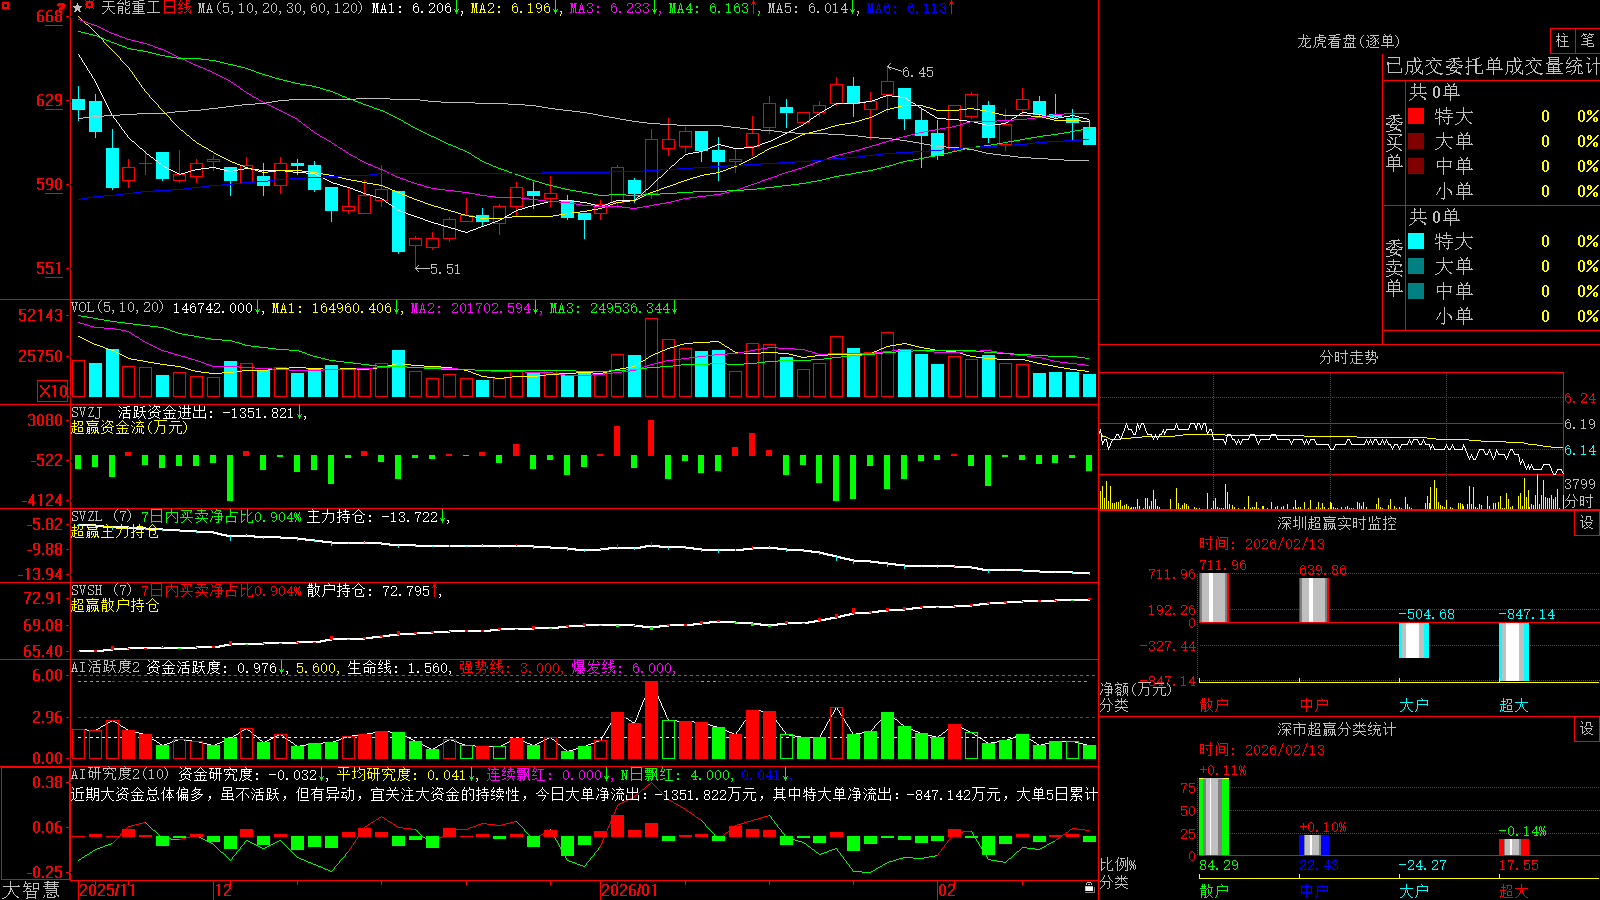Click the 散户 ratio bar showing +0.11%
Image resolution: width=1600 pixels, height=900 pixels.
(x=1214, y=817)
